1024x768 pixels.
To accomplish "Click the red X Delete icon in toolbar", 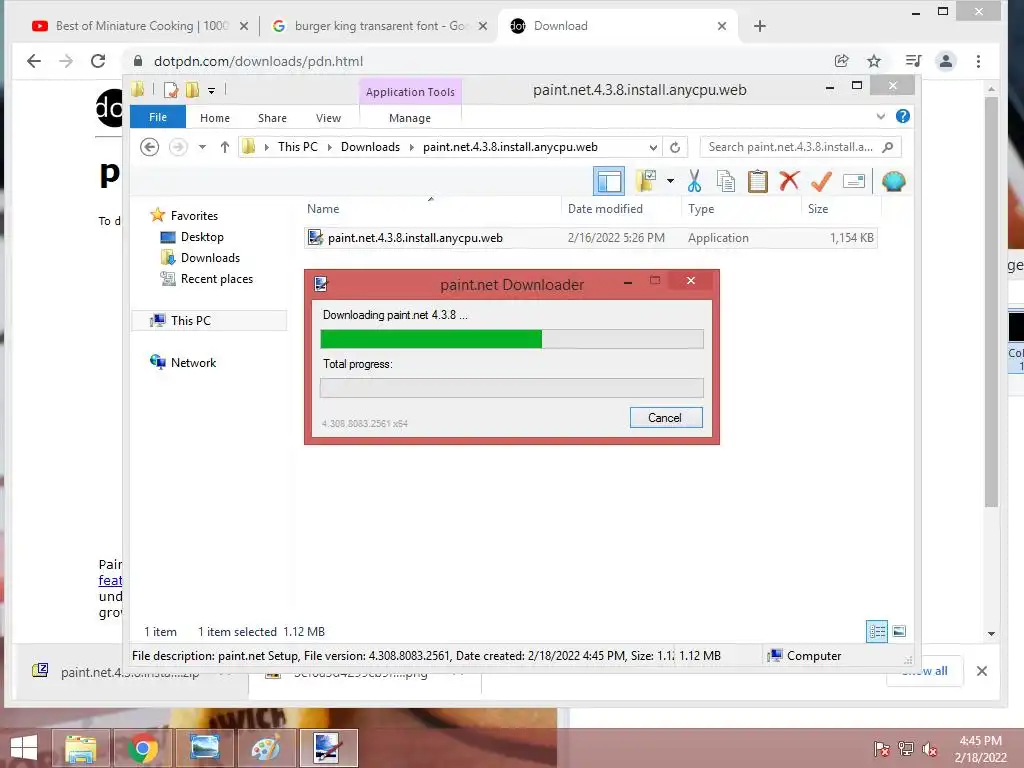I will tap(789, 181).
